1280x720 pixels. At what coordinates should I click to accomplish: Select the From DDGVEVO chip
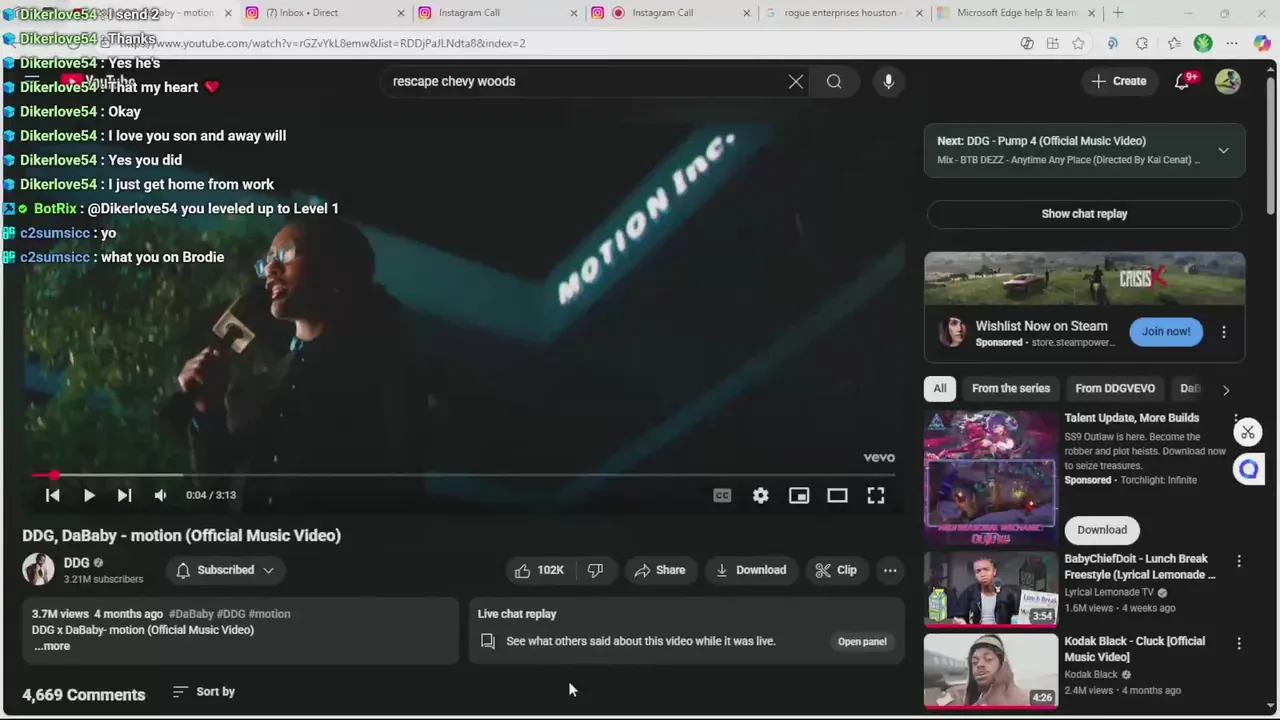pos(1115,388)
